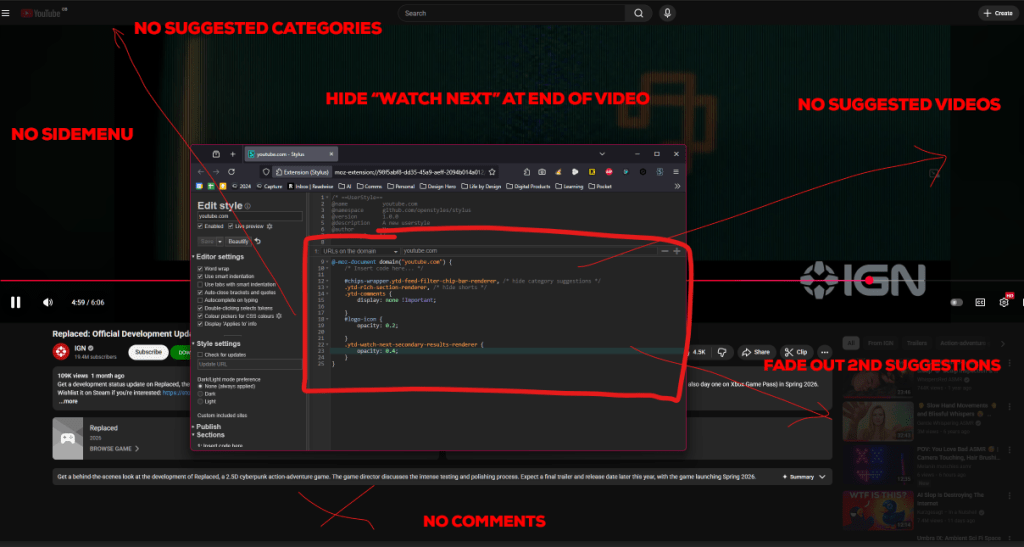
Task: Click the camera screenshot extension icon
Action: pos(542,172)
